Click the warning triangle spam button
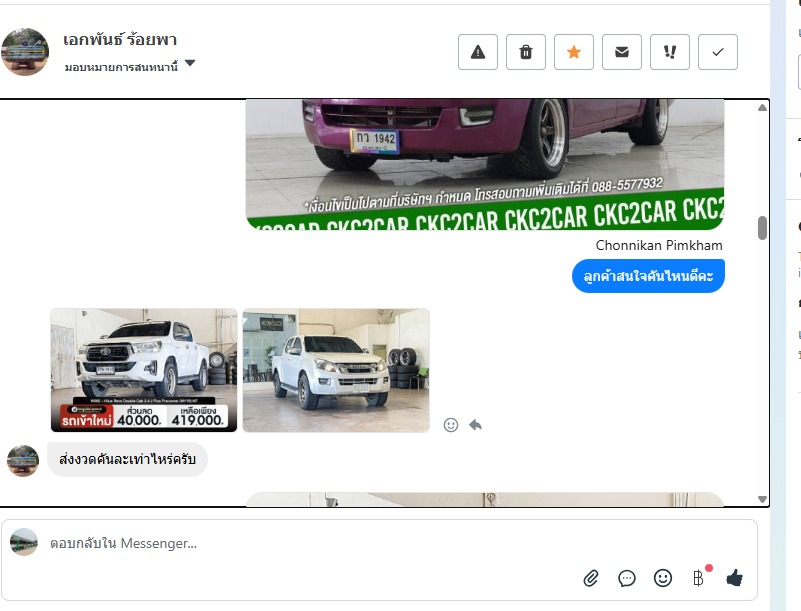 pos(478,52)
